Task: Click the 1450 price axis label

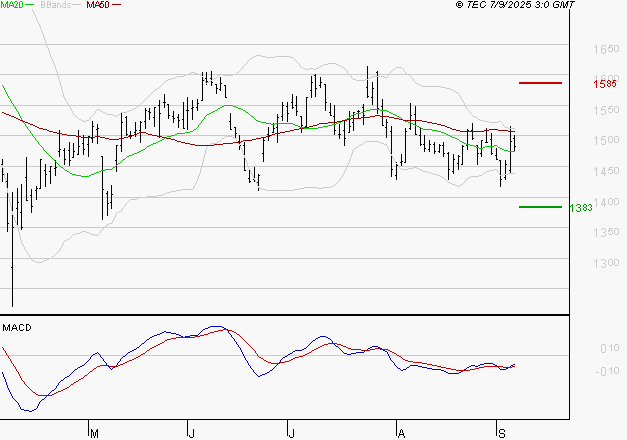Action: click(x=606, y=171)
